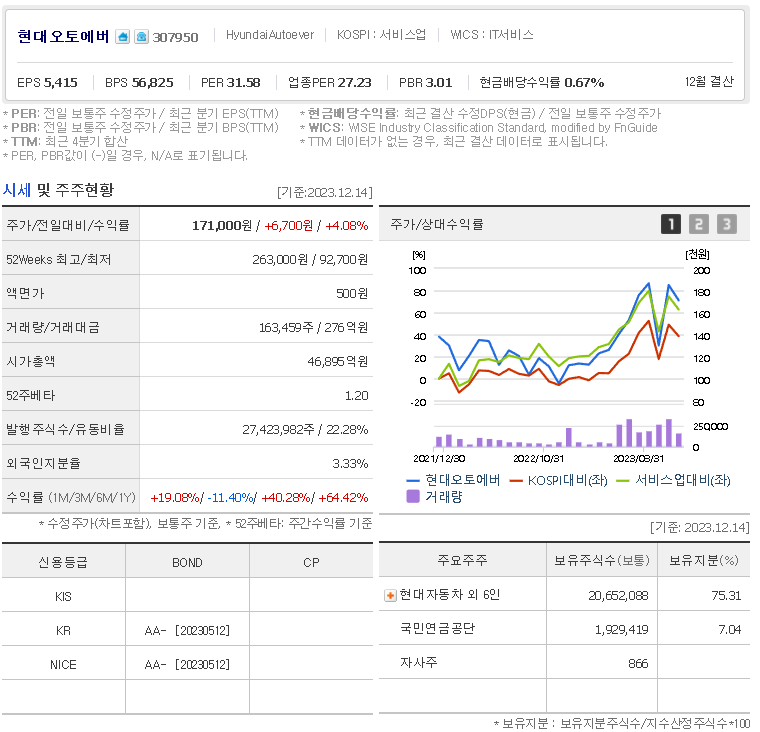Image resolution: width=760 pixels, height=732 pixels.
Task: Click the EPS 5,415 value
Action: coord(47,83)
